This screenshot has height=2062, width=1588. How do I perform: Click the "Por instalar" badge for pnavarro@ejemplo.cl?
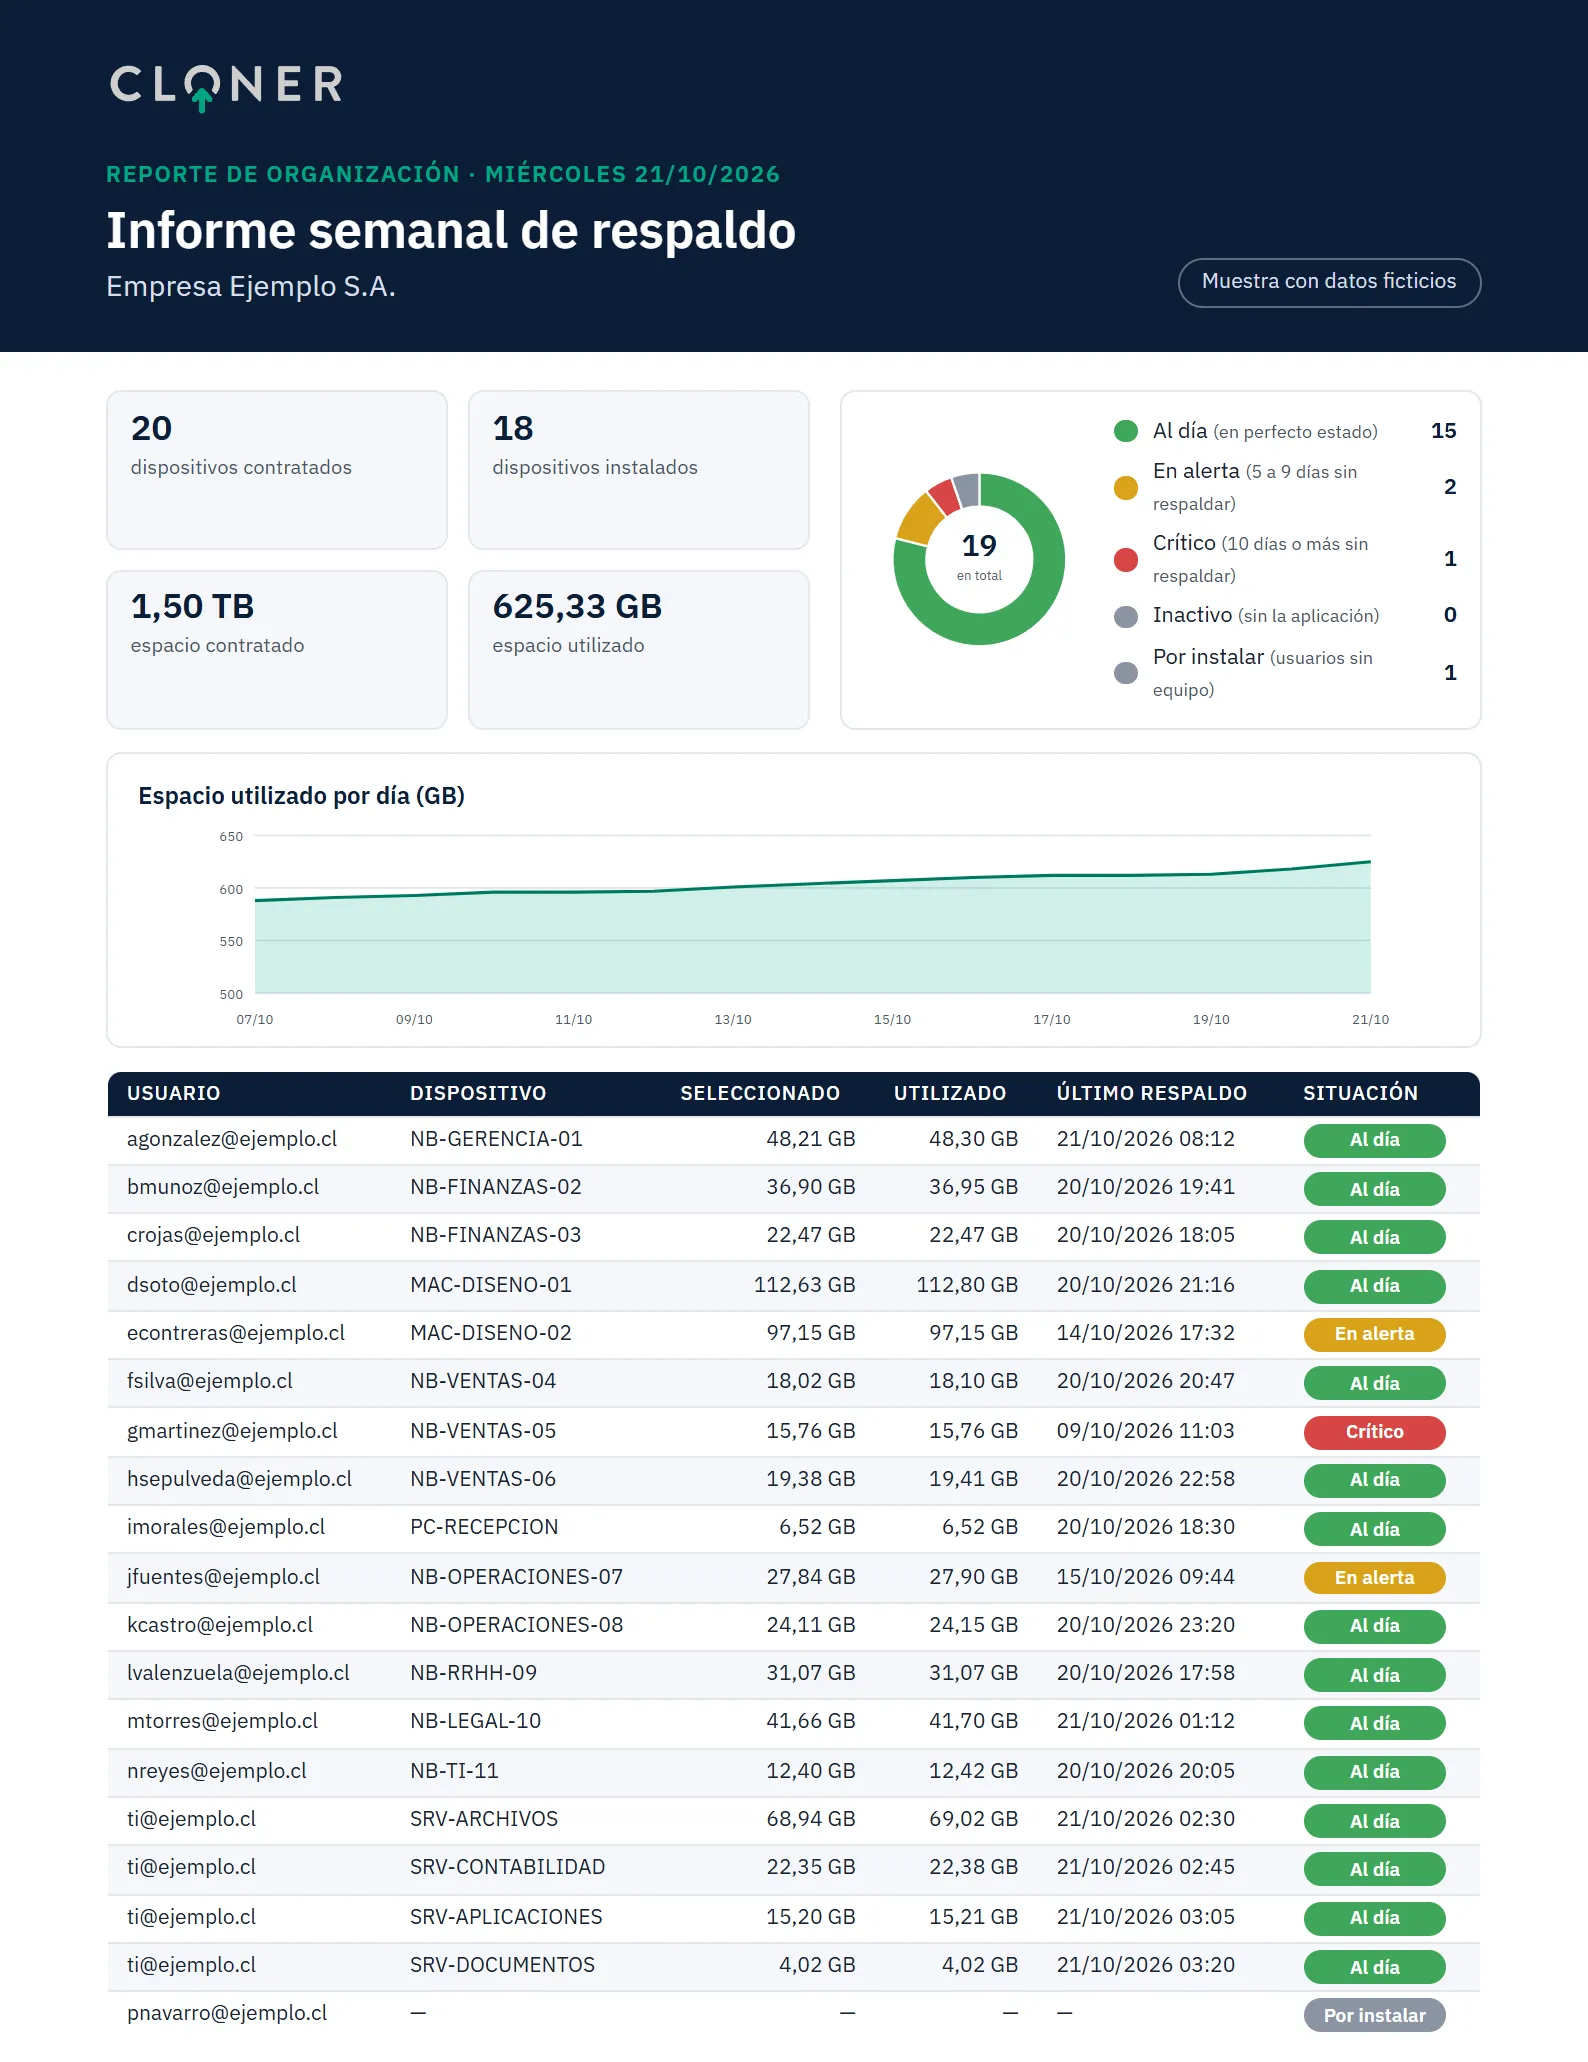coord(1374,2016)
